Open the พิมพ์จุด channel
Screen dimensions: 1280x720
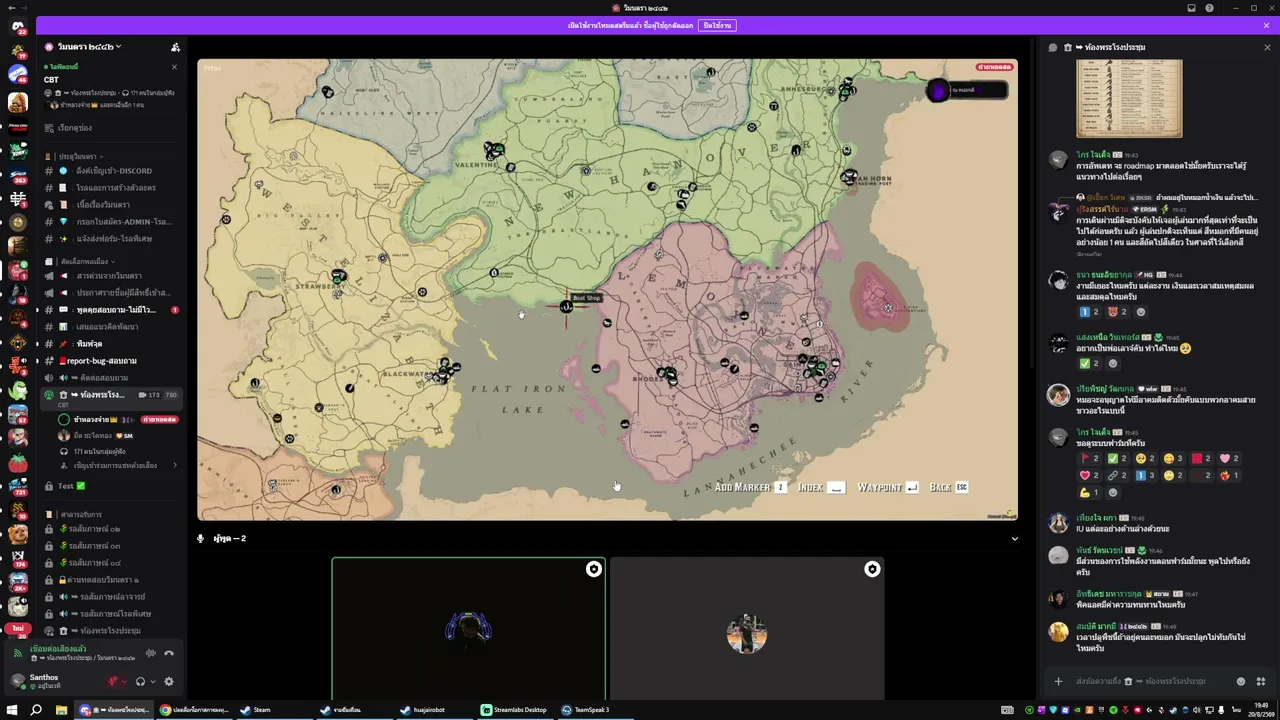coord(111,344)
